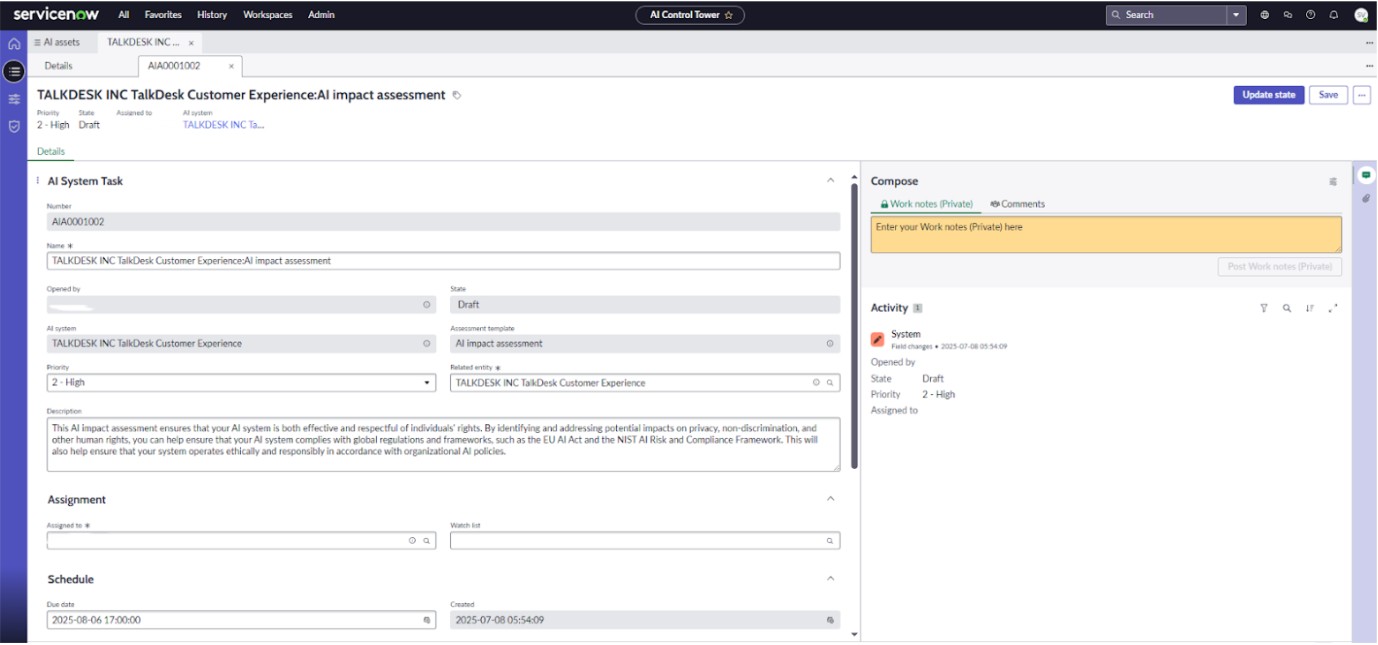Sort the Activity stream entries
Image resolution: width=1378 pixels, height=645 pixels.
coord(1310,309)
